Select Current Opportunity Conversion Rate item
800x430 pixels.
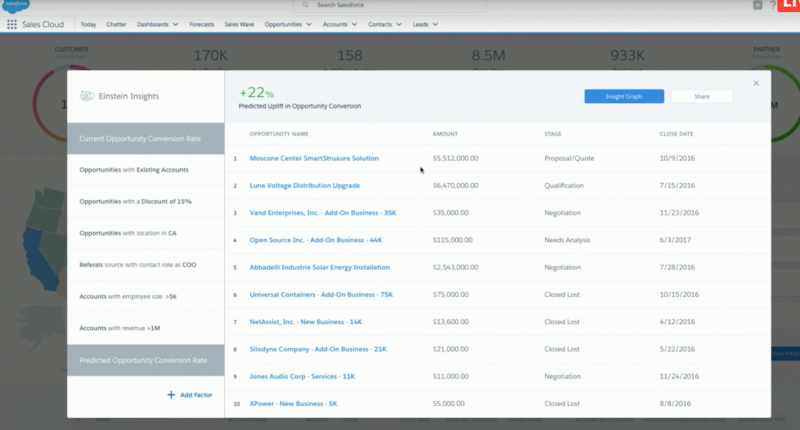[x=146, y=138]
